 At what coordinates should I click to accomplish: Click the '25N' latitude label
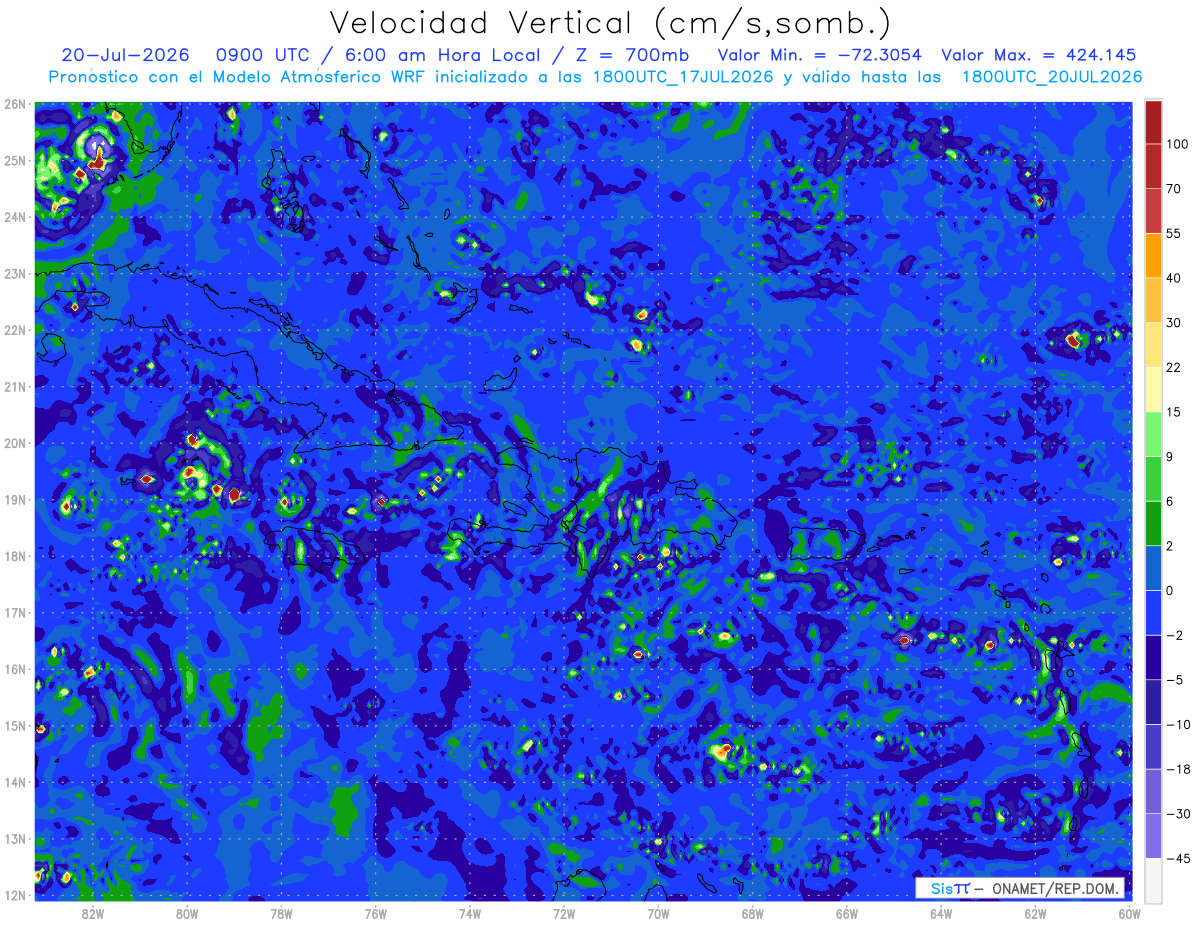tap(15, 161)
